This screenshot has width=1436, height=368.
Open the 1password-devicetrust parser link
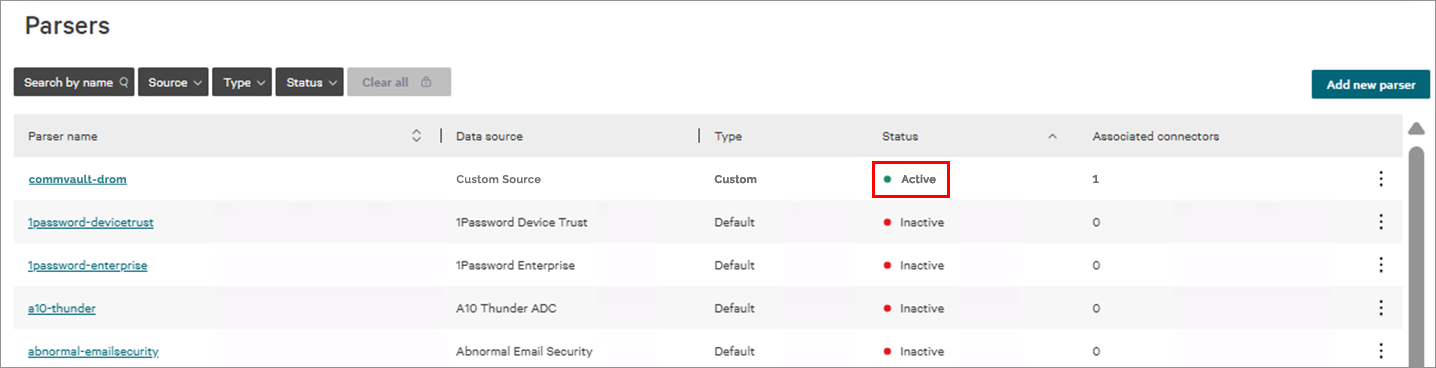click(x=90, y=222)
